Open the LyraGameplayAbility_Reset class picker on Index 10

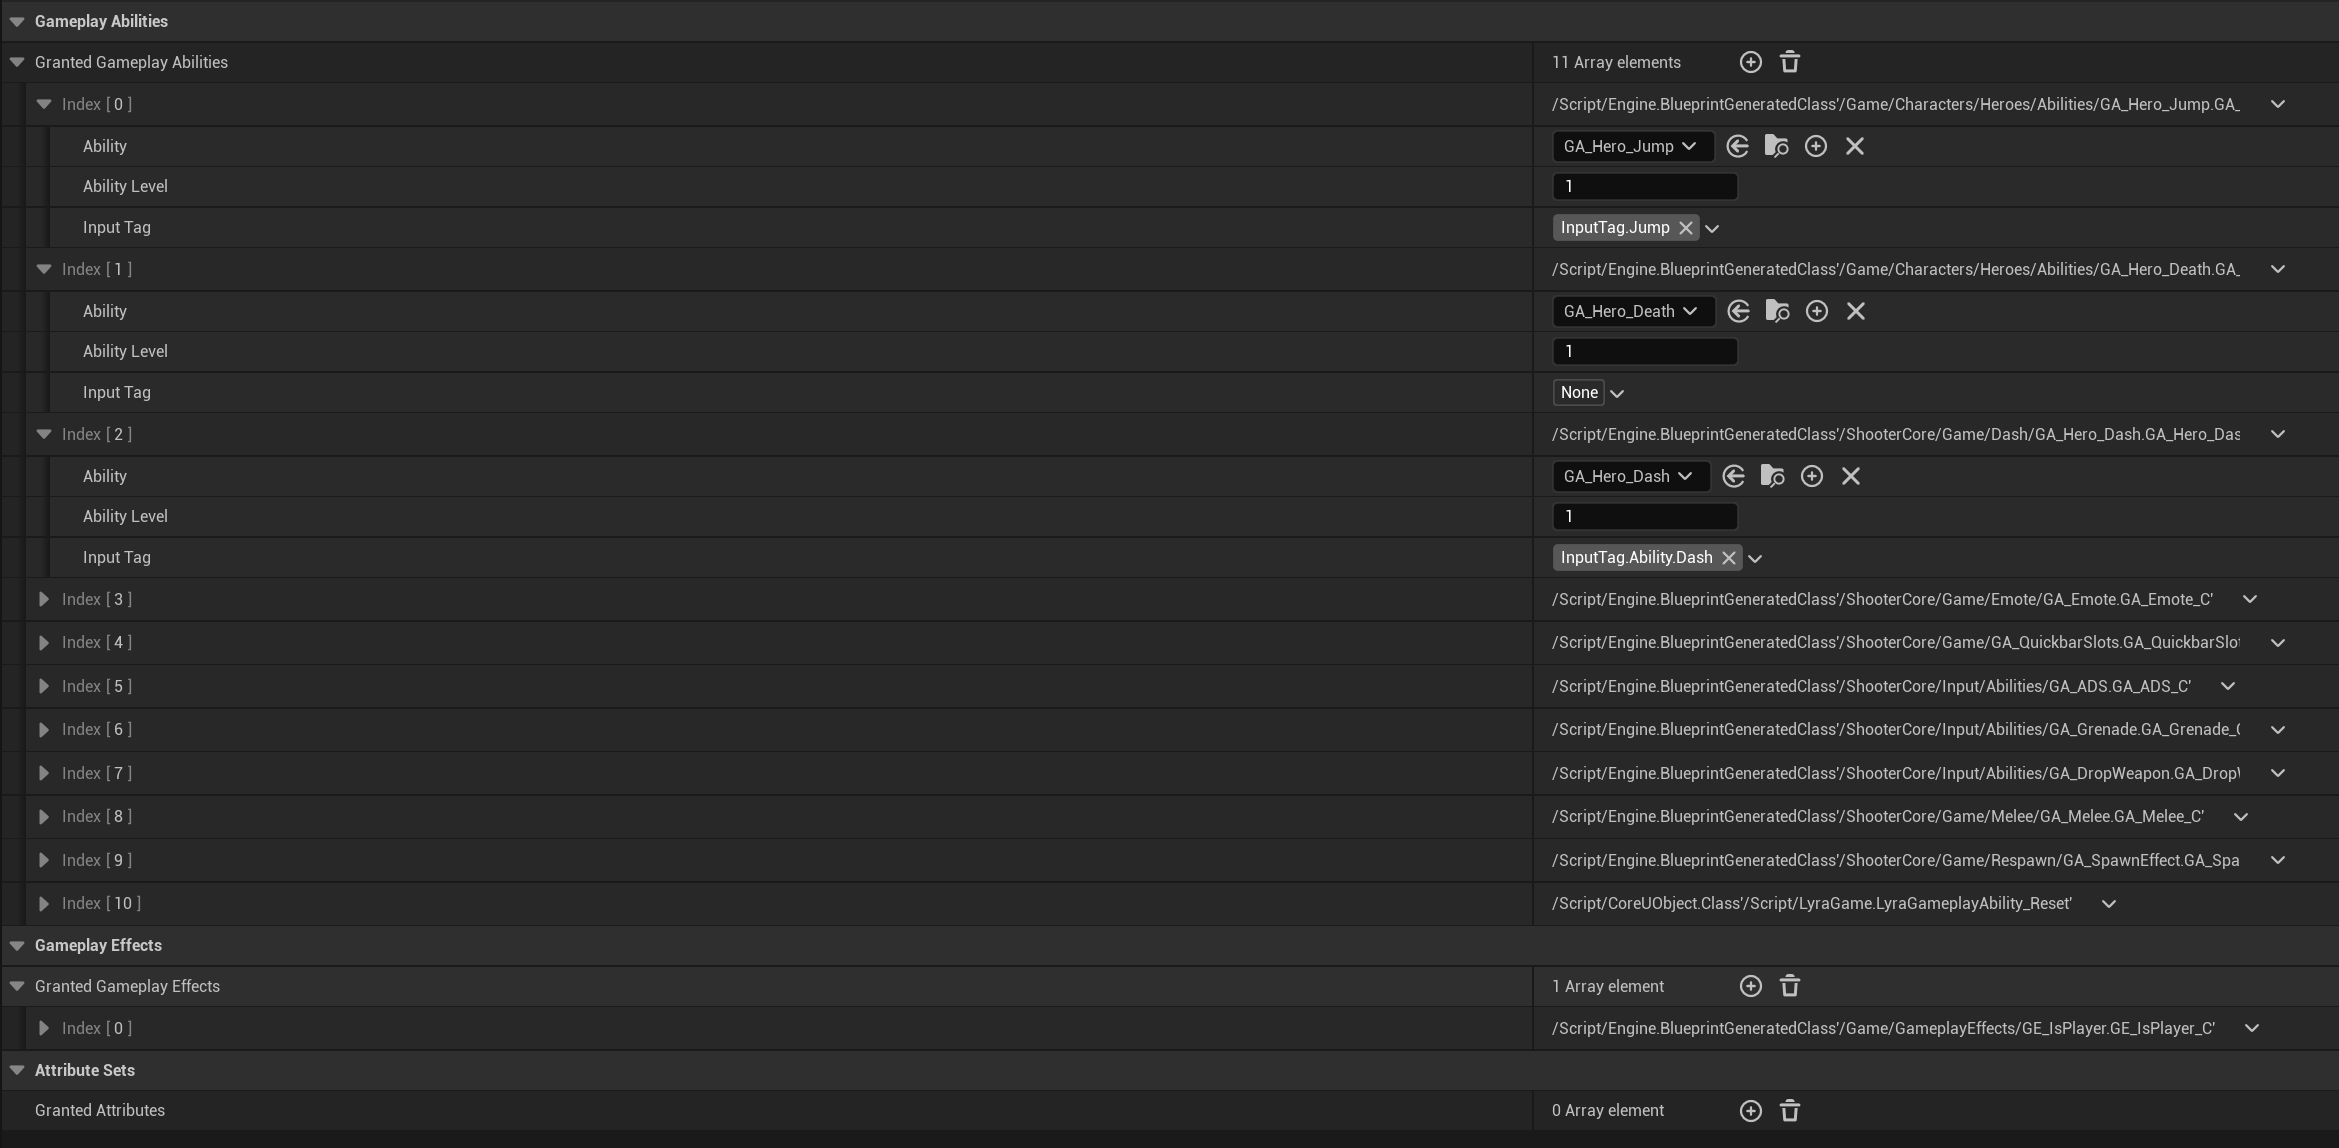tap(2108, 903)
